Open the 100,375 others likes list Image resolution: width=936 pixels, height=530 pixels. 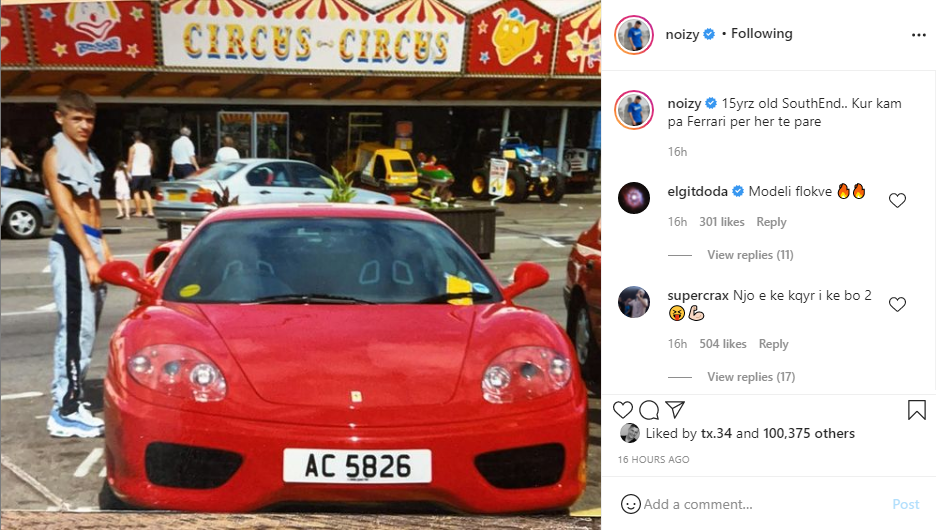[809, 433]
